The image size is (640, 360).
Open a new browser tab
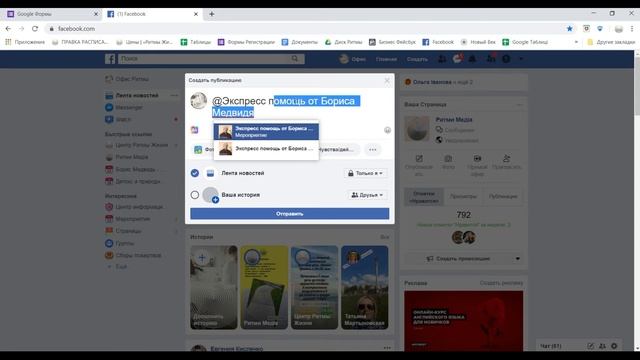pos(211,14)
